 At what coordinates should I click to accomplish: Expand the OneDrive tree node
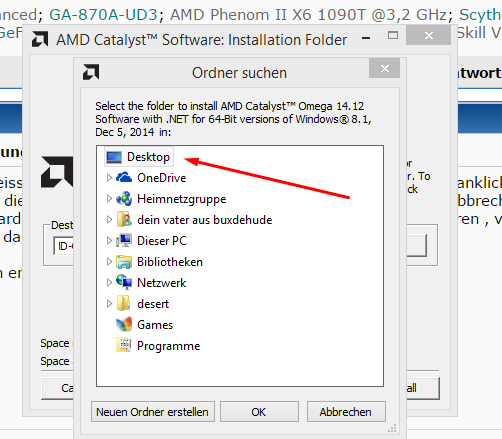click(109, 178)
